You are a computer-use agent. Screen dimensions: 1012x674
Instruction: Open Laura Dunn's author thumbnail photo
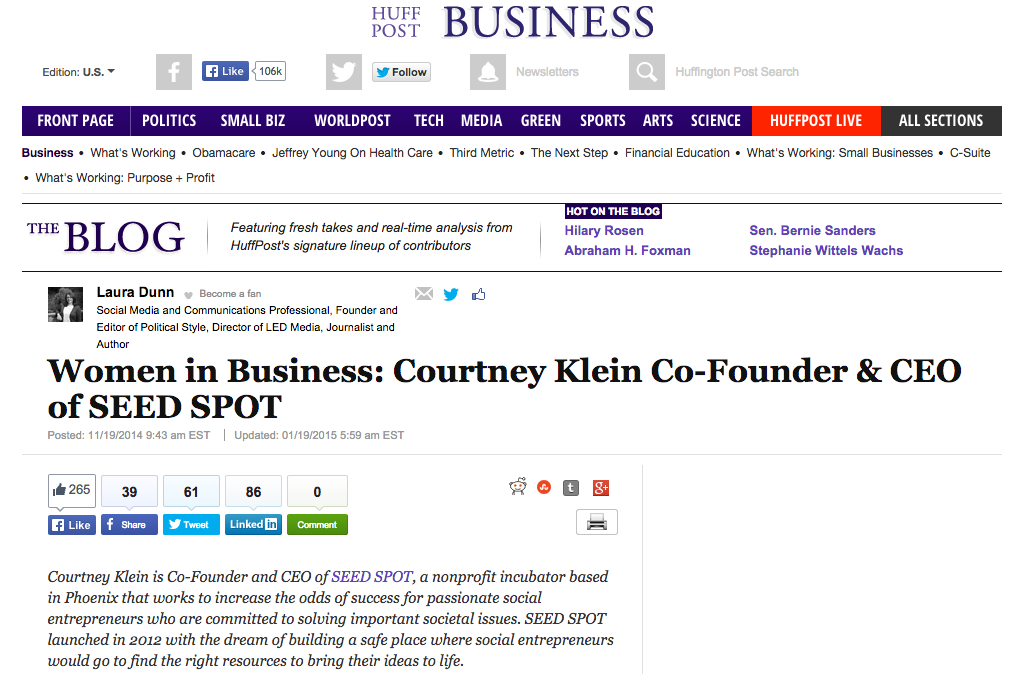65,304
